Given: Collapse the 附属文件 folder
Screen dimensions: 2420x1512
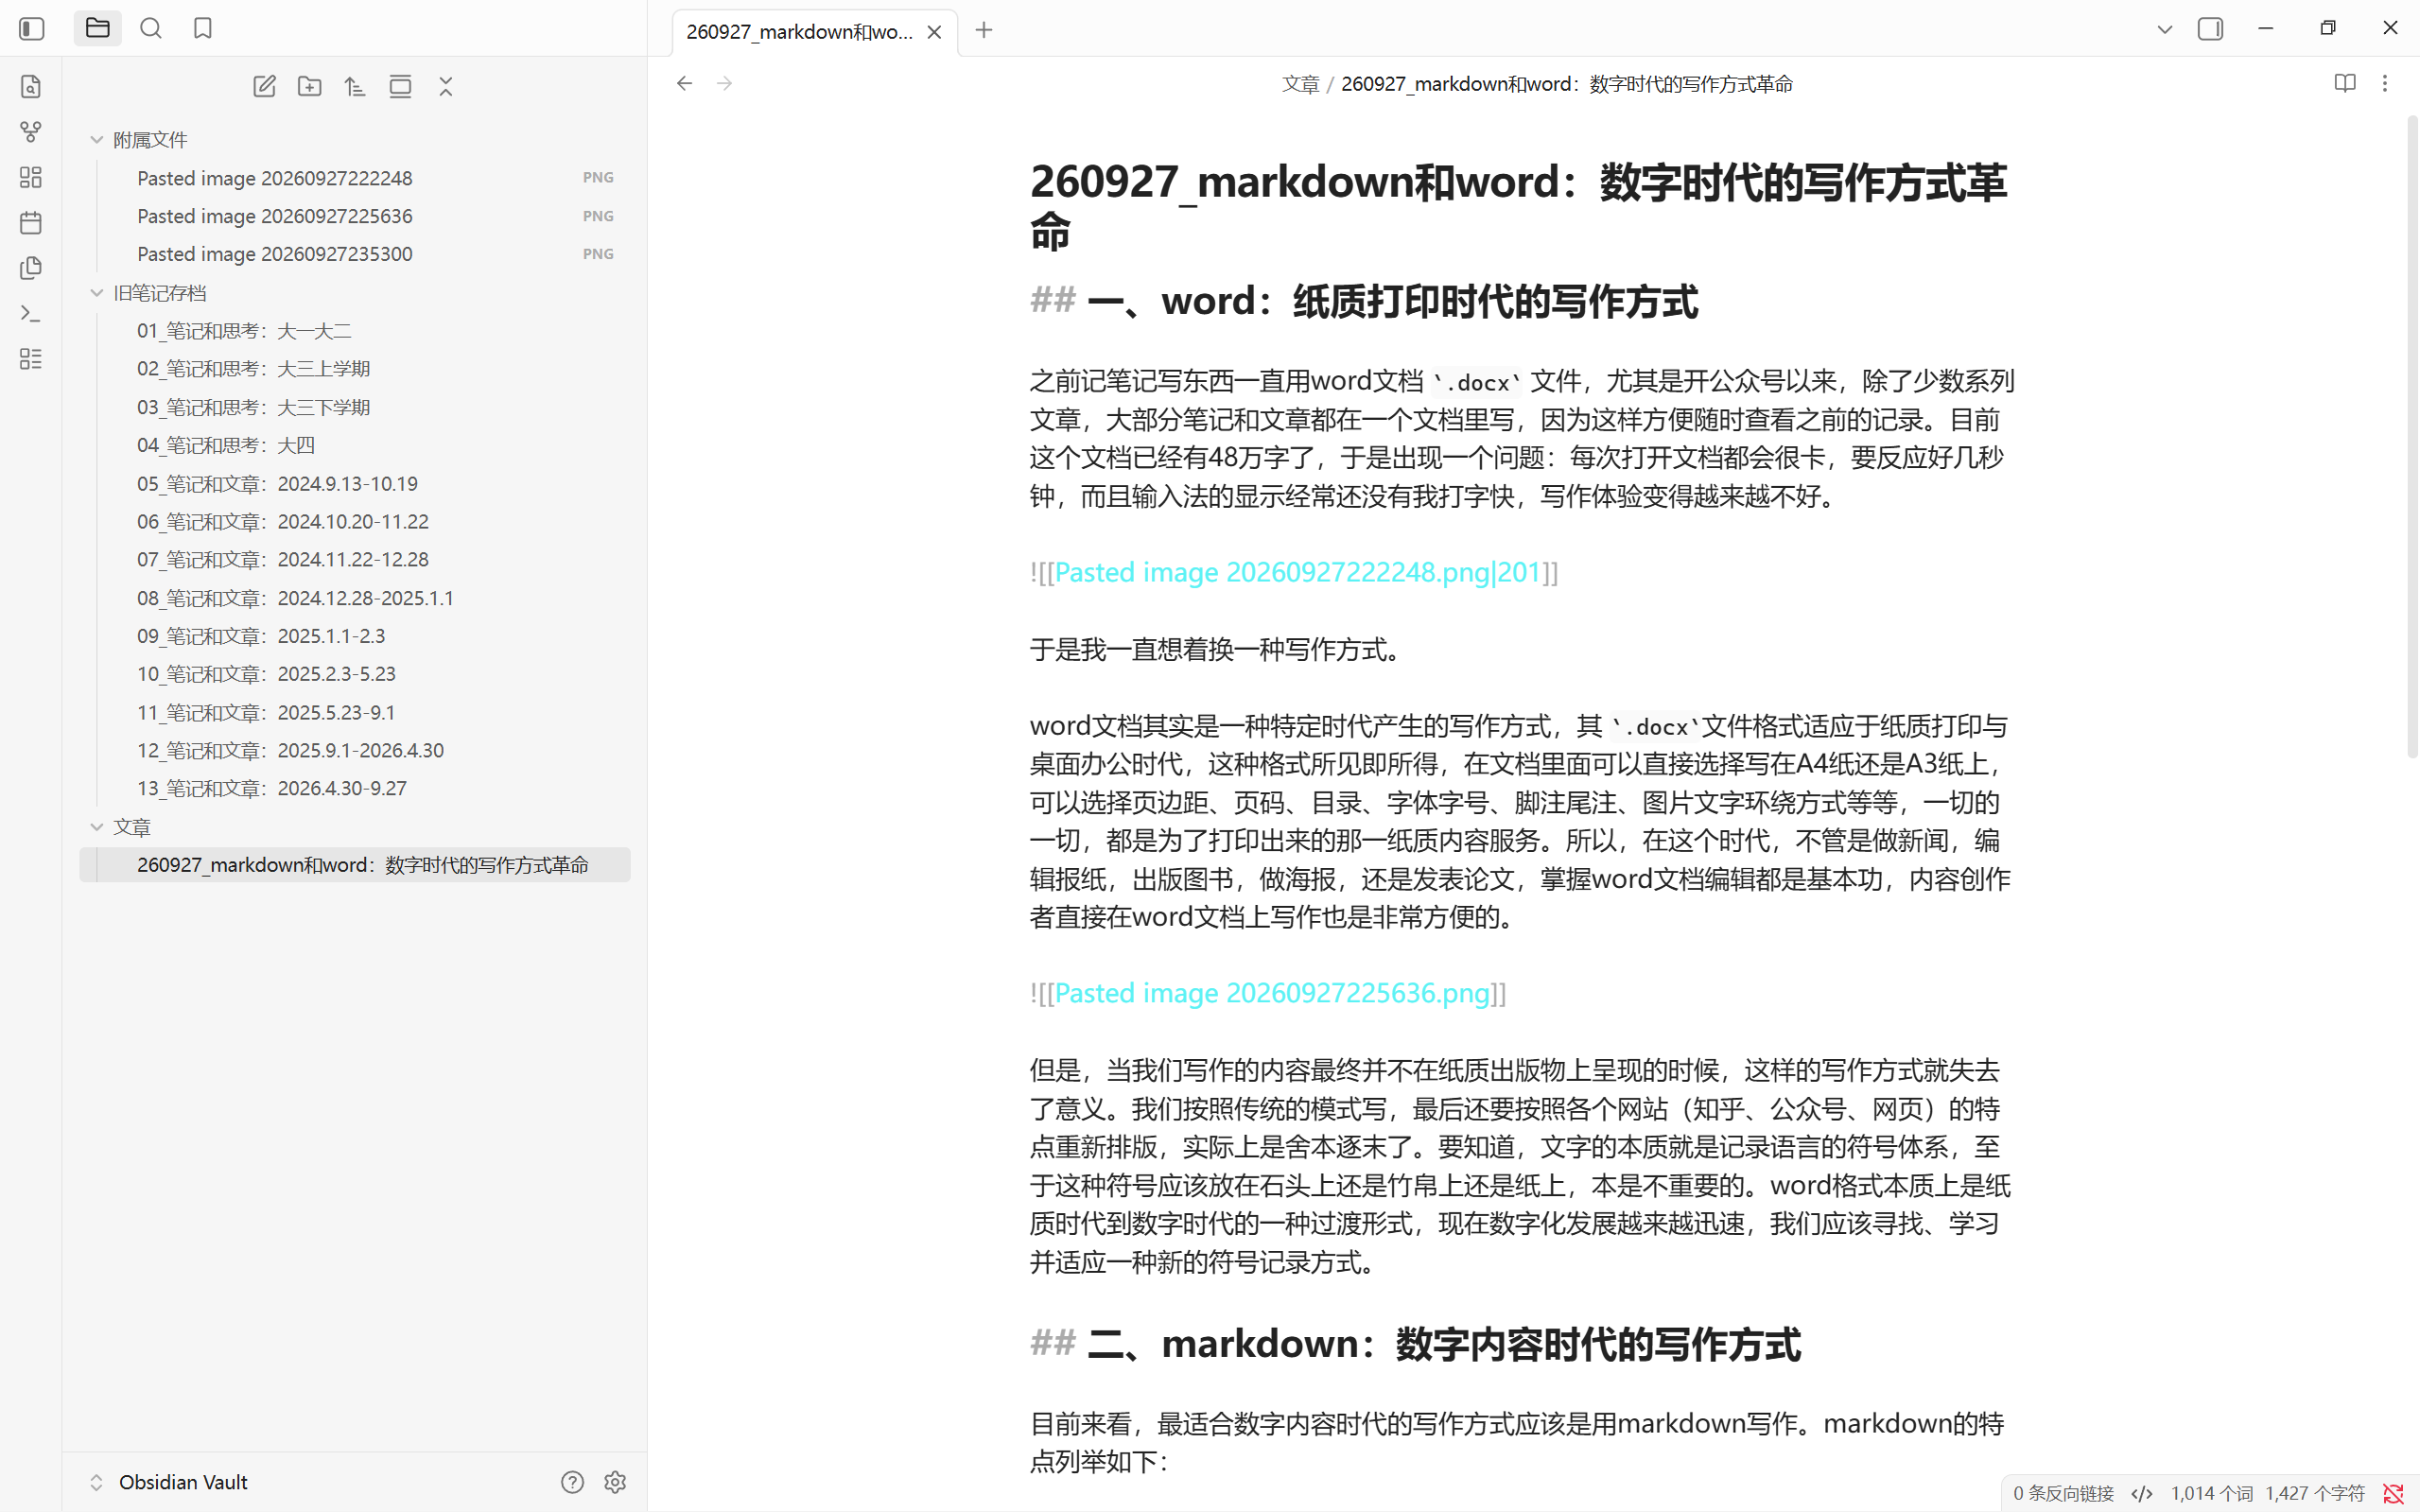Looking at the screenshot, I should pyautogui.click(x=355, y=140).
